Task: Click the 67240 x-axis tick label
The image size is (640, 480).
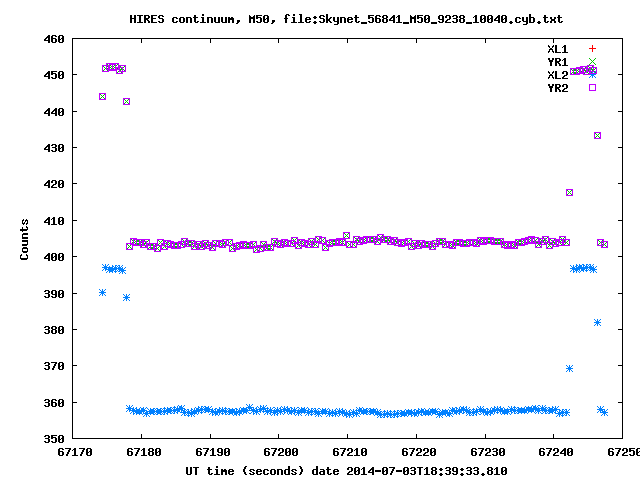Action: point(556,452)
